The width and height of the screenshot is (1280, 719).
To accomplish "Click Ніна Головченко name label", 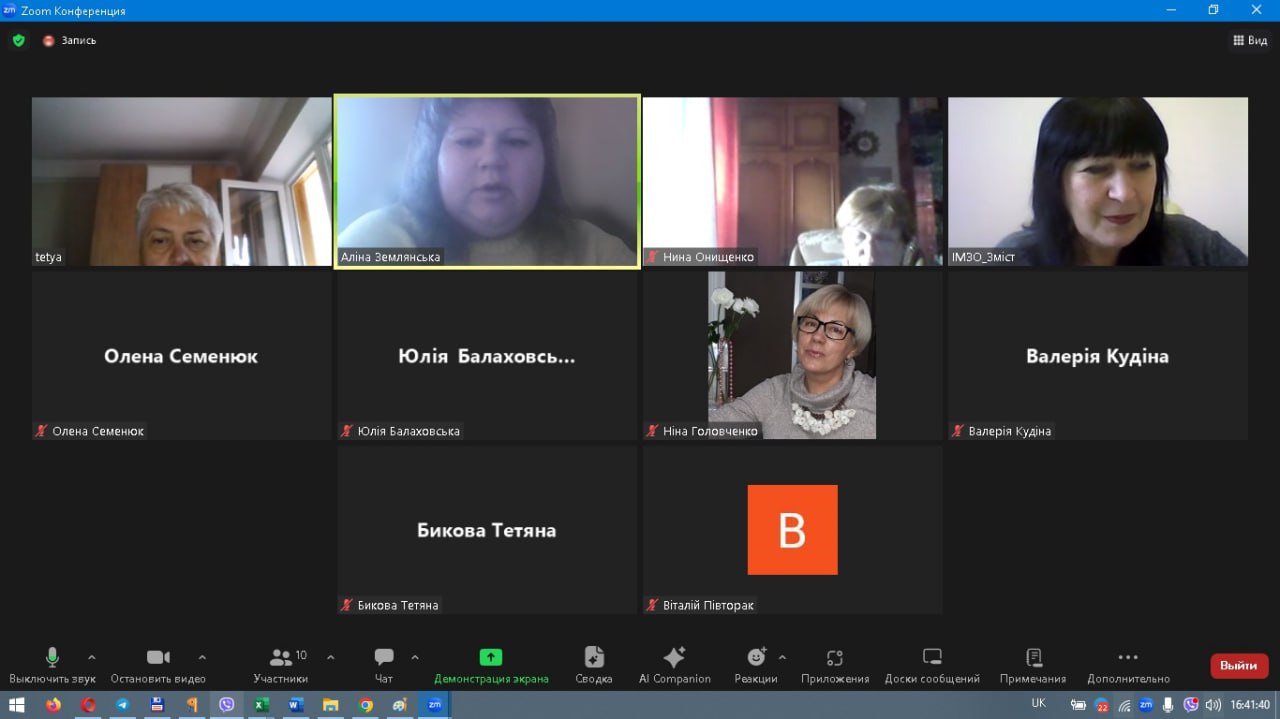I will click(x=710, y=431).
